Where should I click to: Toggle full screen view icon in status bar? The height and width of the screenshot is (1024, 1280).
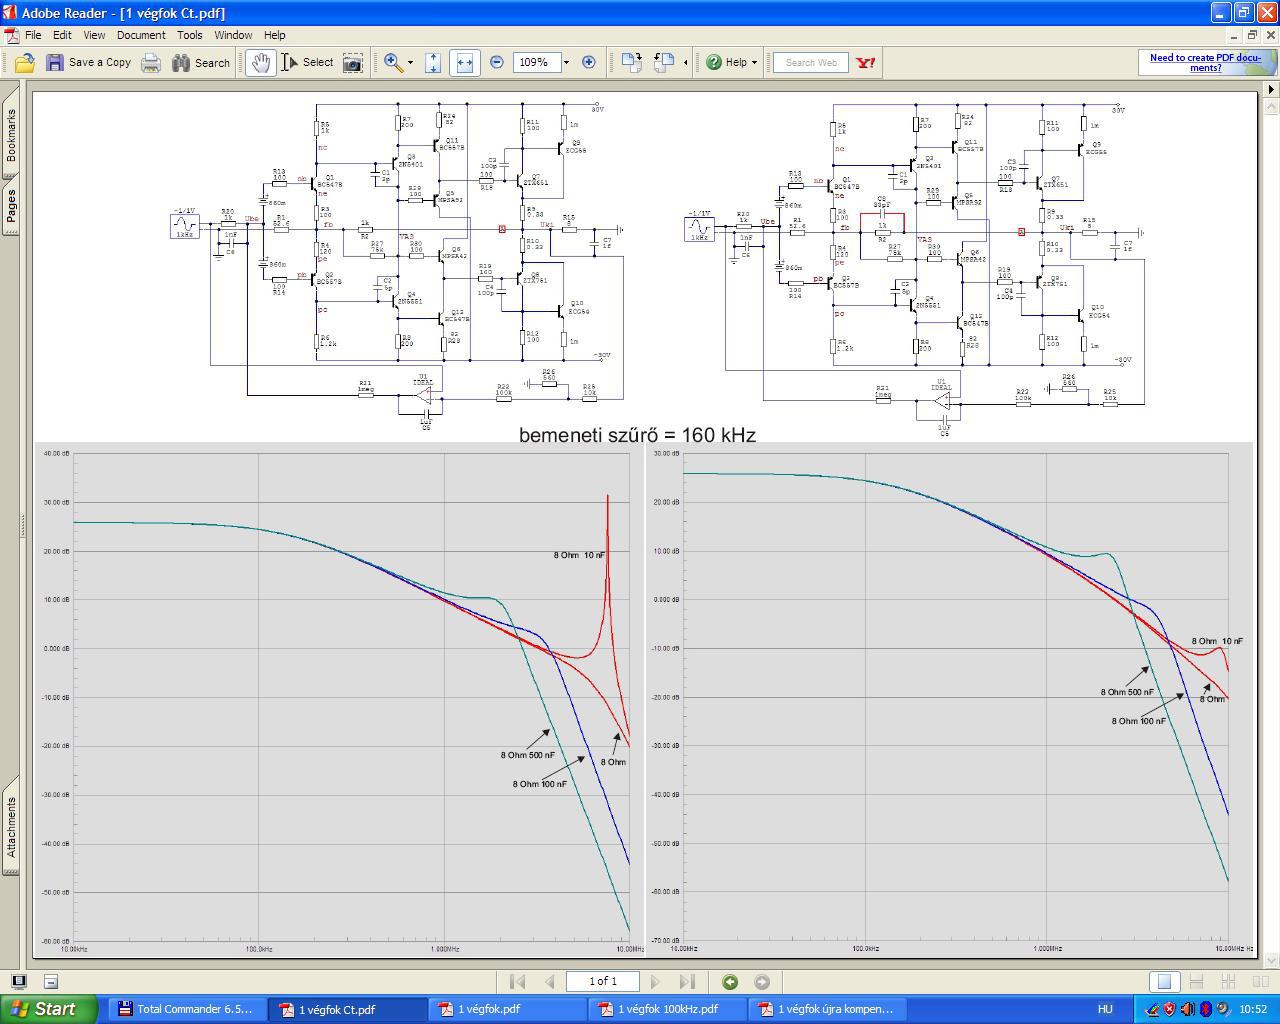19,982
